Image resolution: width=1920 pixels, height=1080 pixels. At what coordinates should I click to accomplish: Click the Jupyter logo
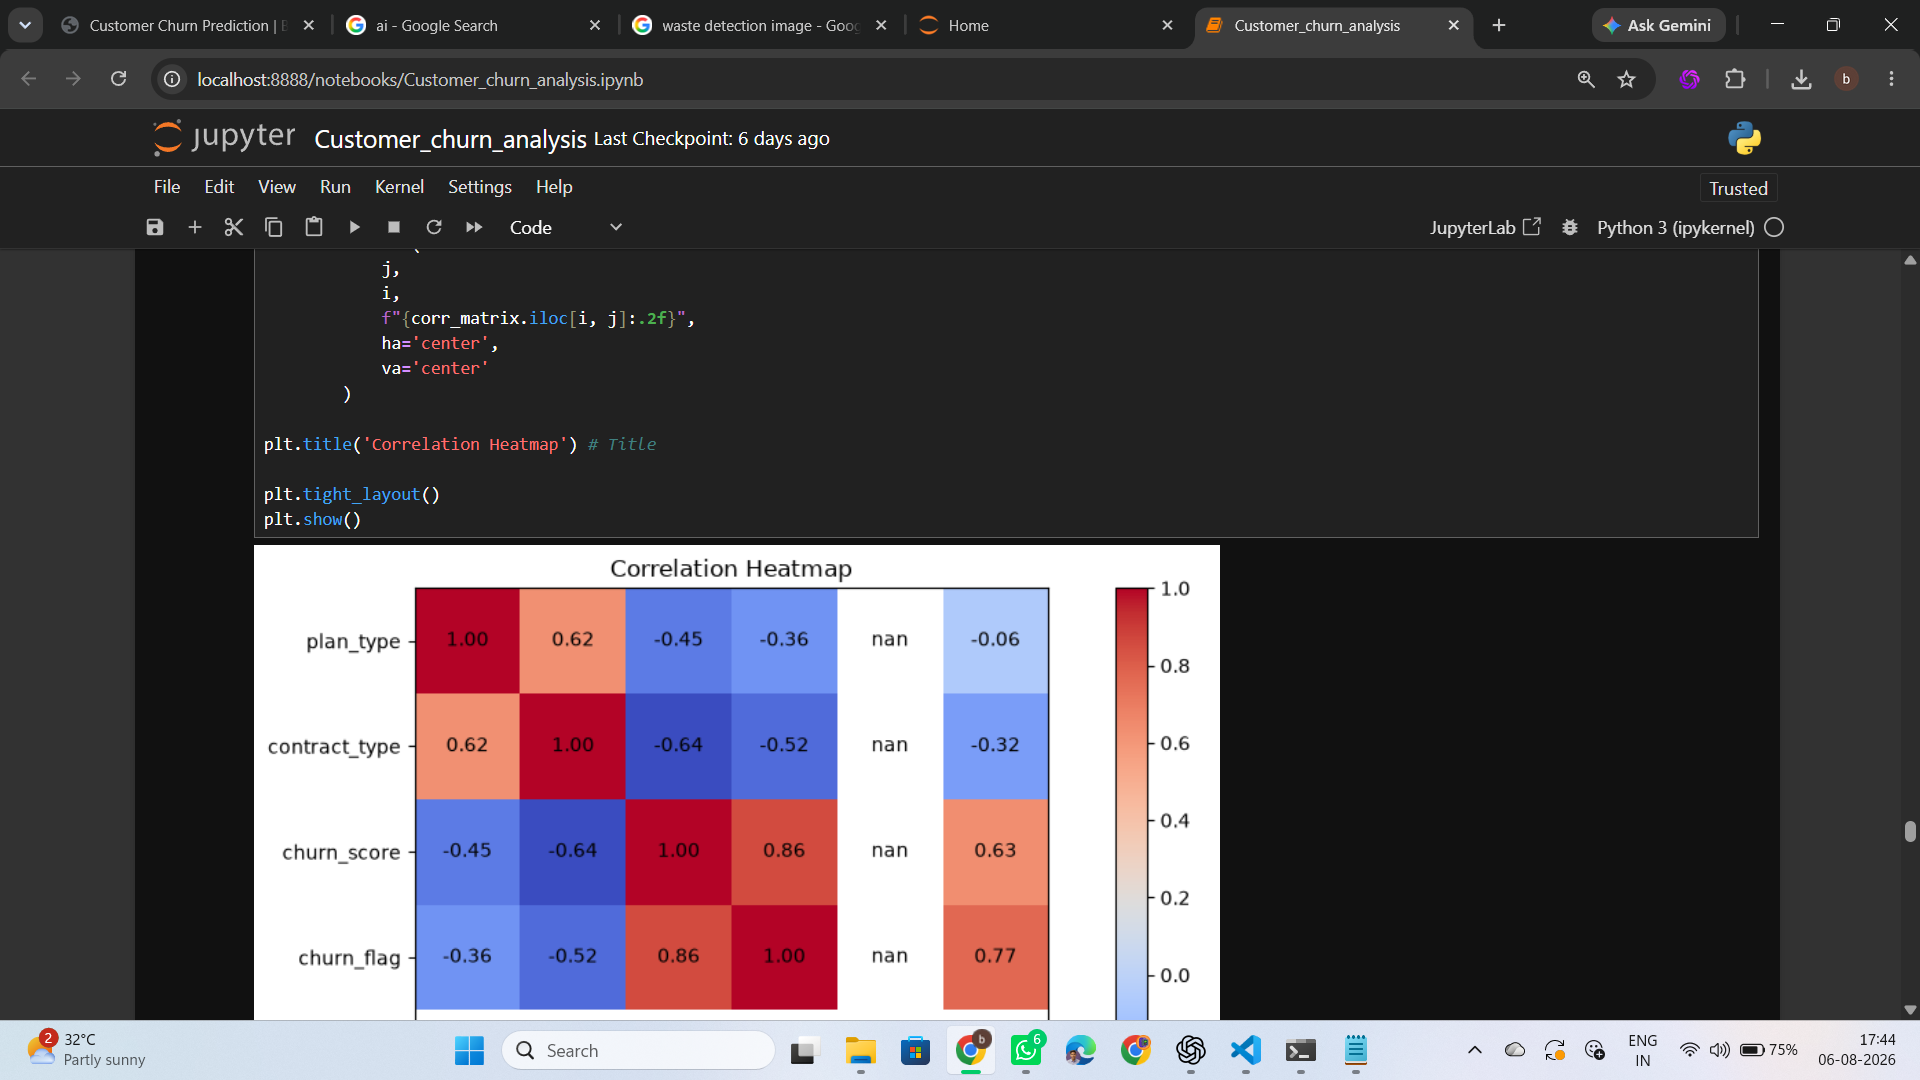tap(224, 137)
